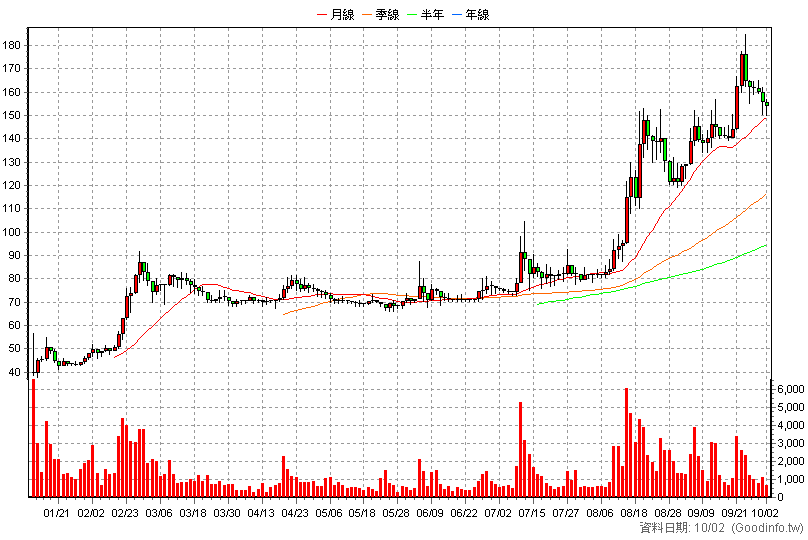Click the 40 price axis label

click(14, 372)
